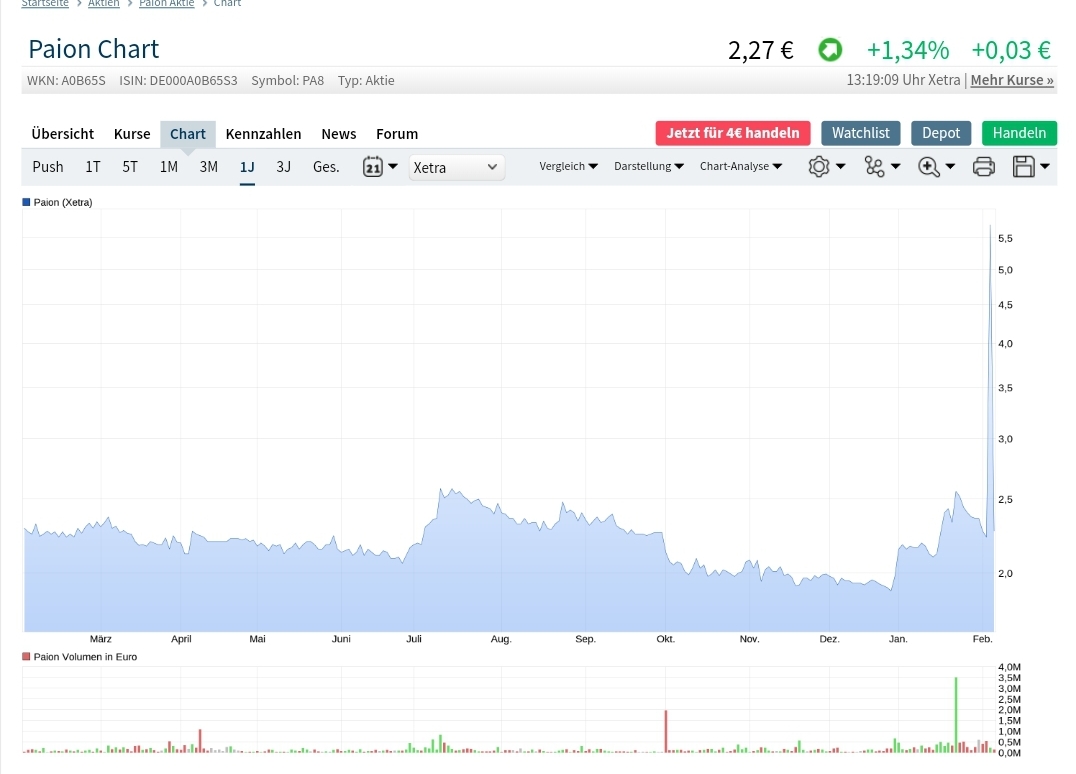This screenshot has height=774, width=1076.
Task: Add stock to Watchlist
Action: [861, 133]
